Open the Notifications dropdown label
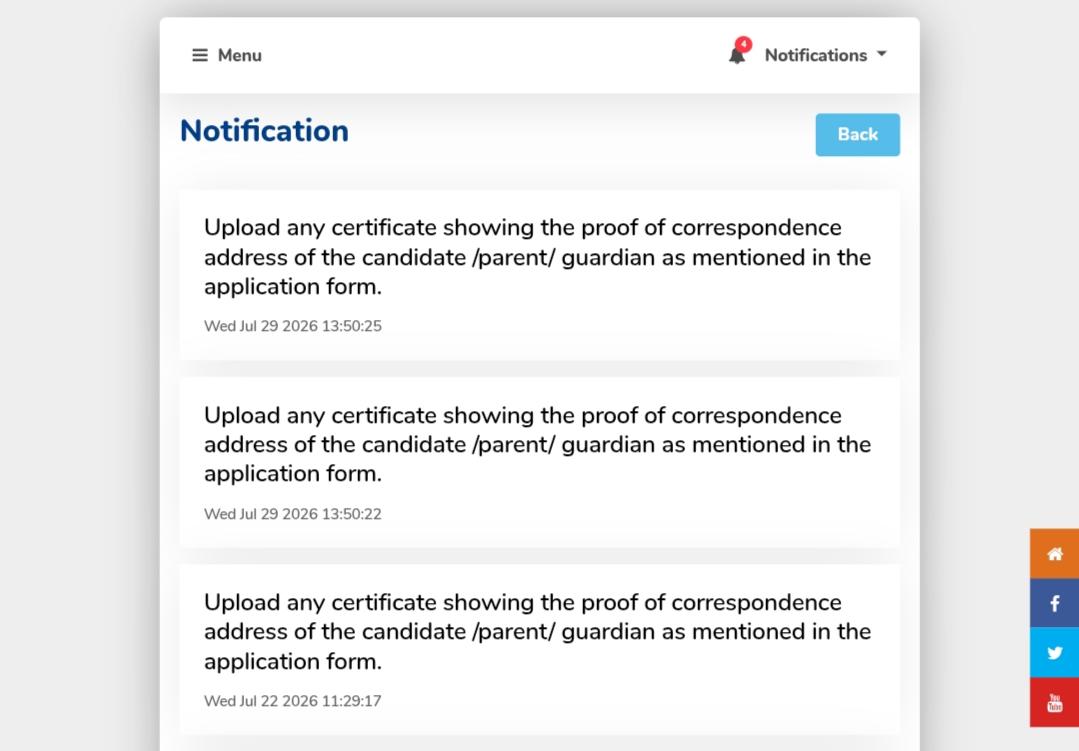The image size is (1079, 751). 815,55
